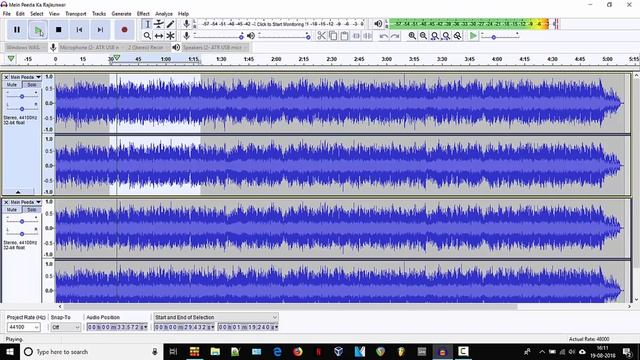Screen dimensions: 640x360
Task: Open the lower track's name dropdown menu
Action: [26, 202]
